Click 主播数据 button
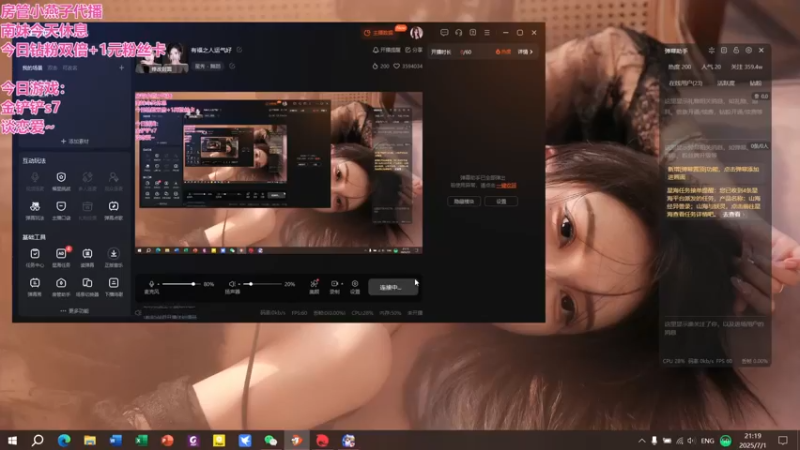 click(379, 33)
